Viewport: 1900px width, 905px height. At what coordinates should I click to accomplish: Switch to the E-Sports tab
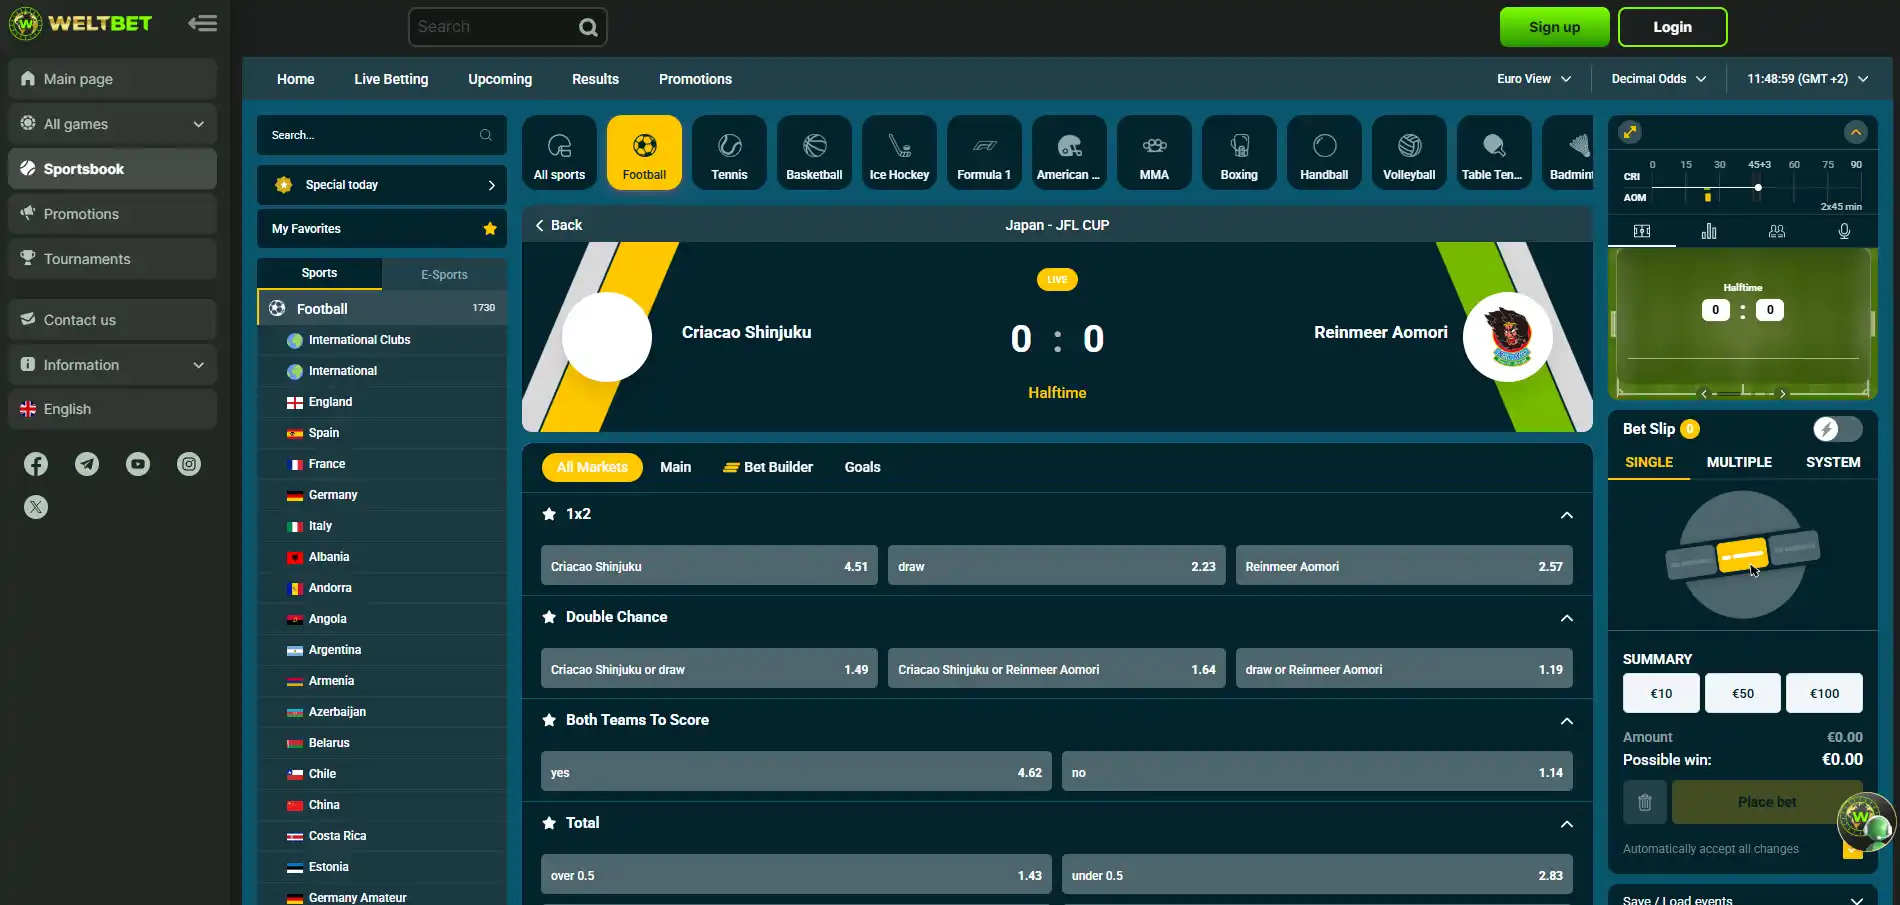[444, 274]
